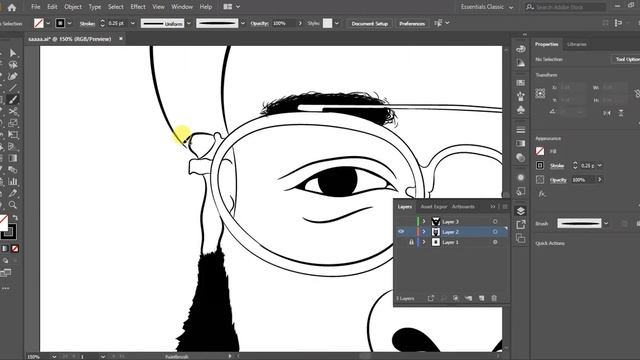
Task: Click the Preferences button
Action: (x=412, y=24)
